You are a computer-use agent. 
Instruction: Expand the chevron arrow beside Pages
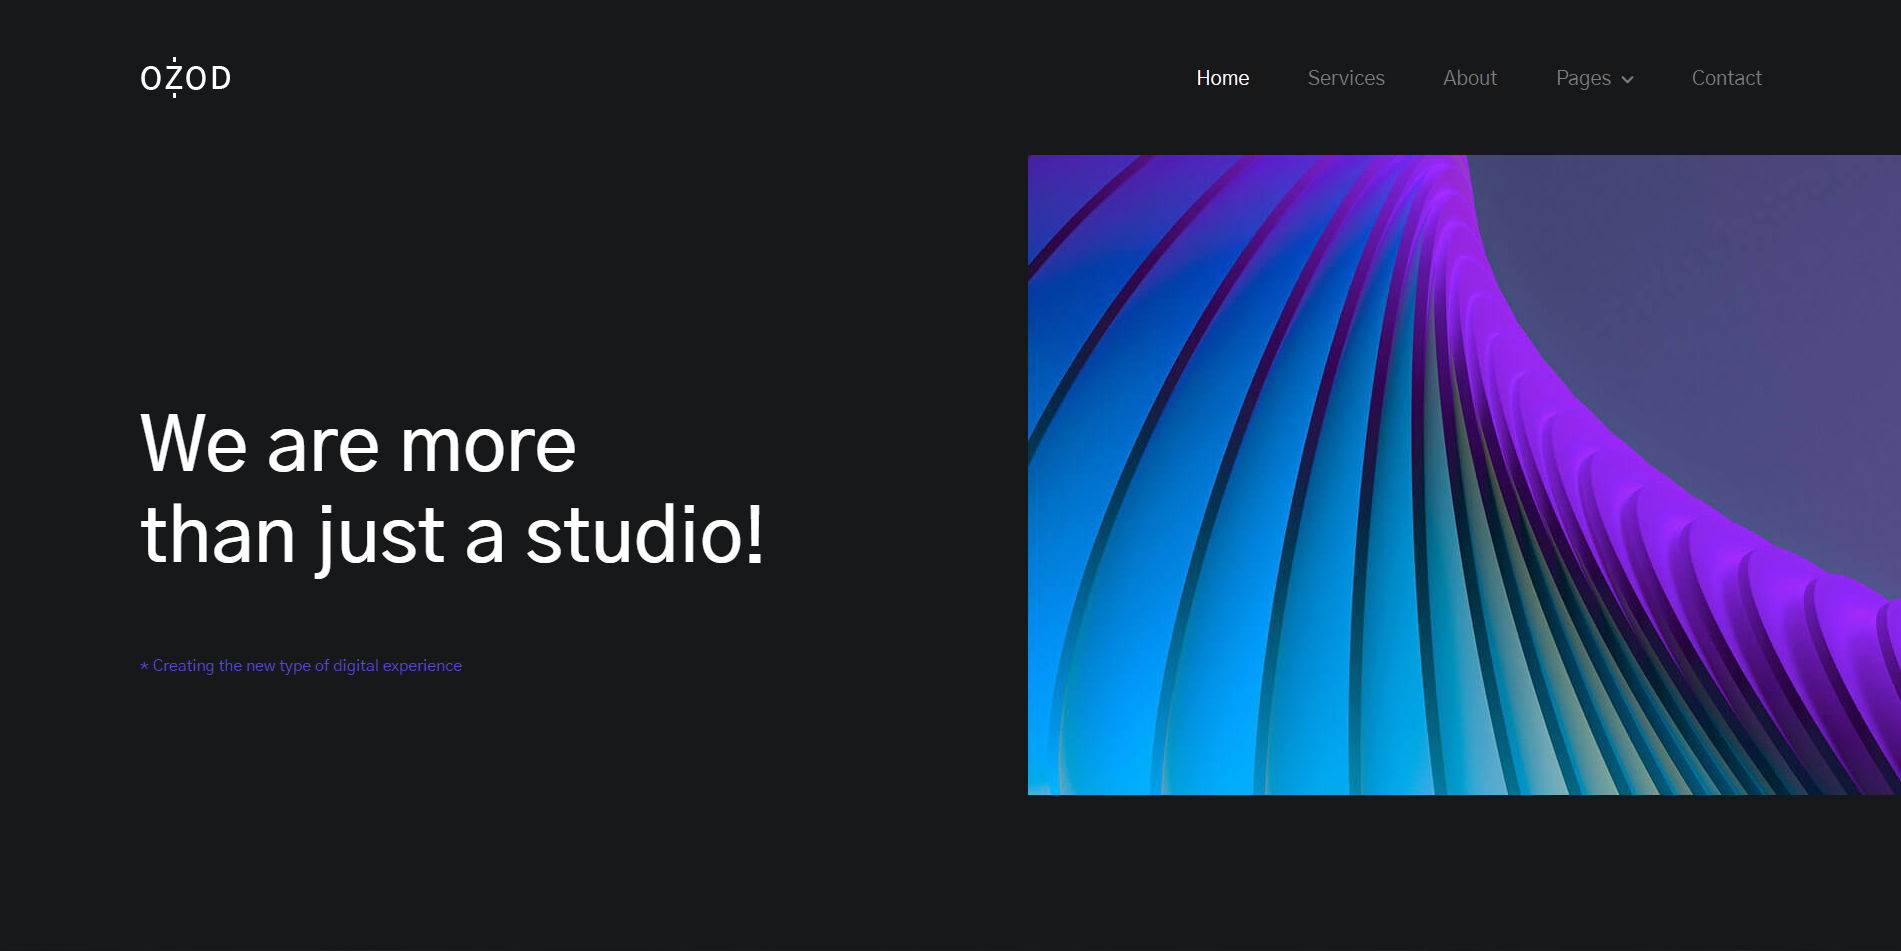tap(1627, 80)
